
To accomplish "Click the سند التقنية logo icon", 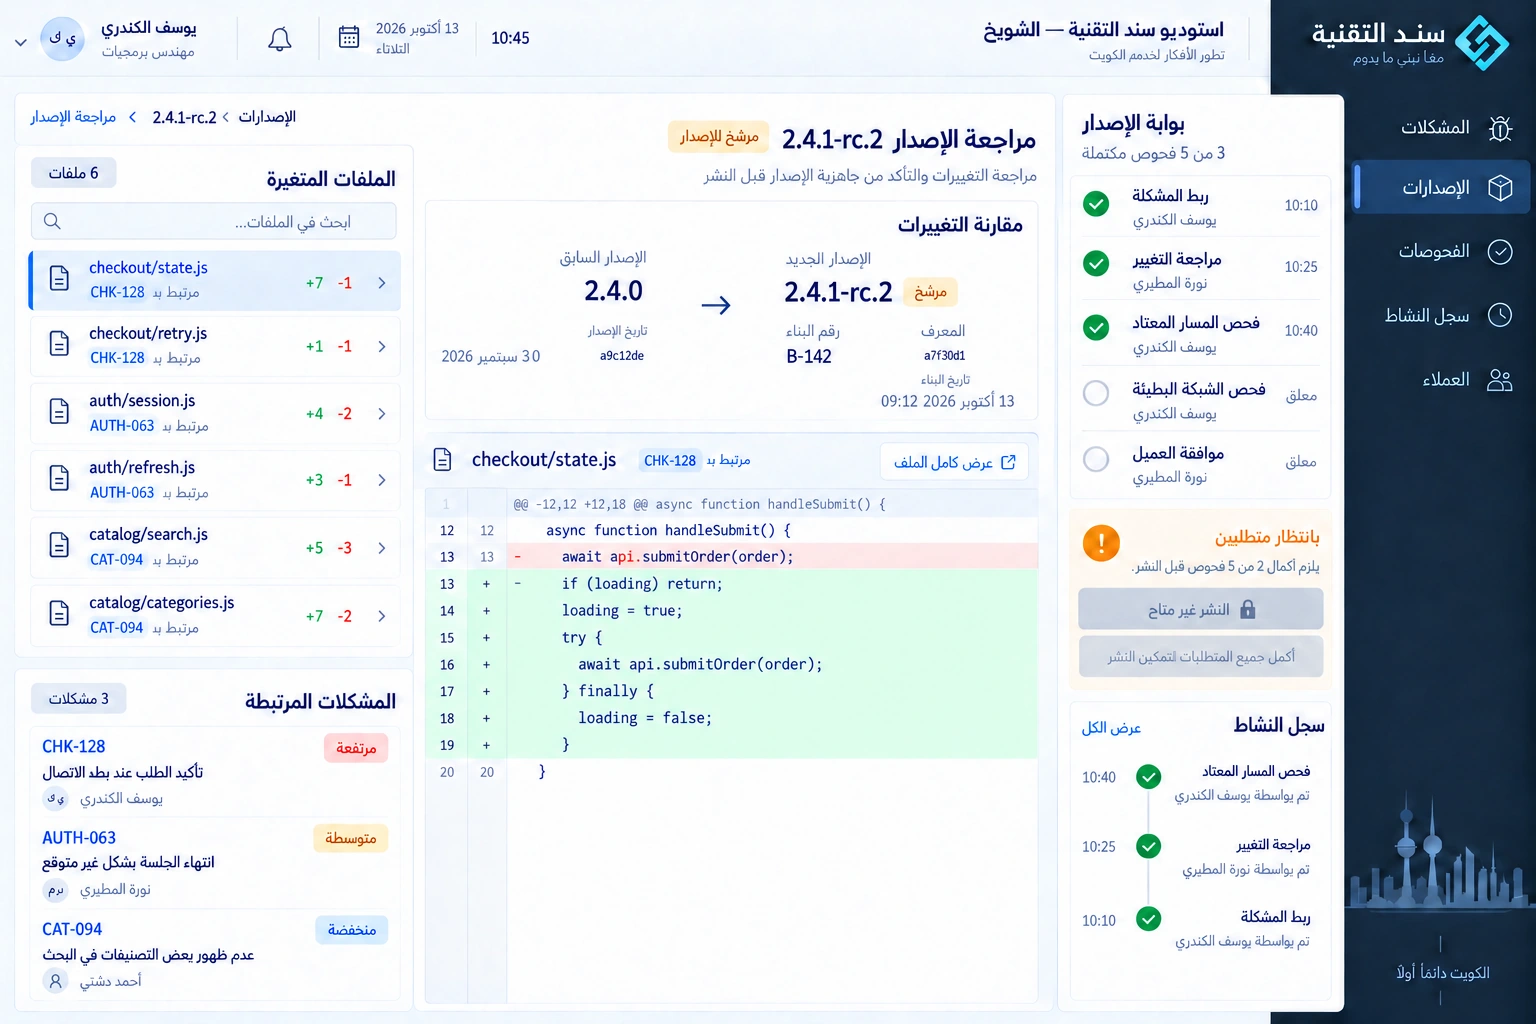I will (1481, 43).
